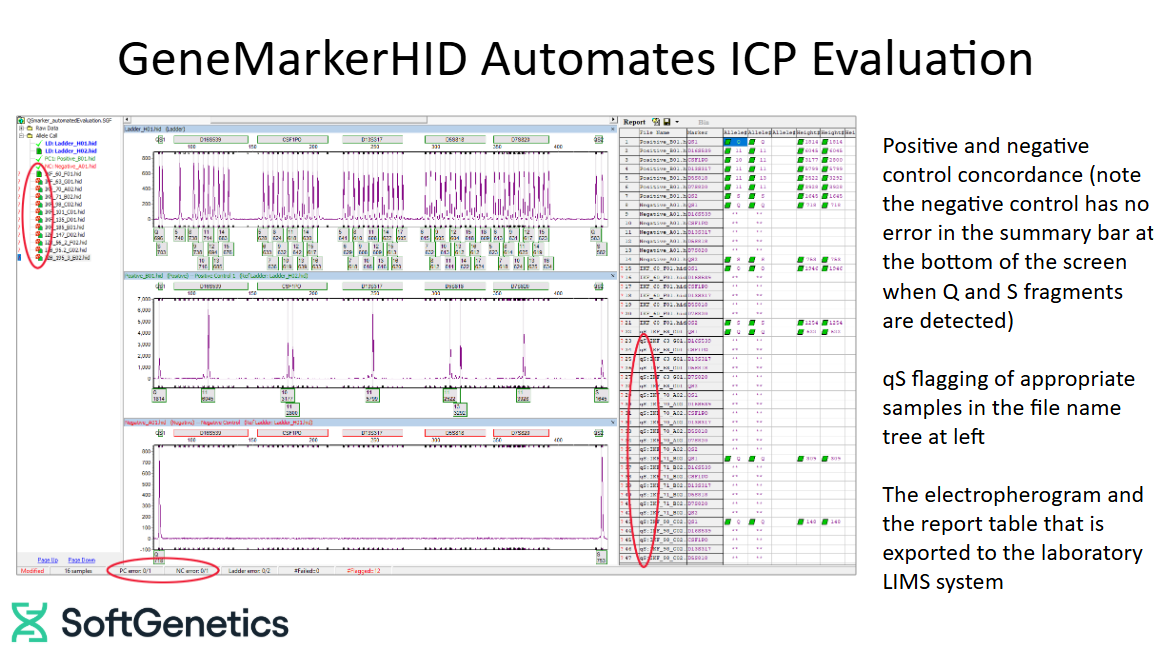Viewport: 1157px width, 646px height.
Task: Click the D7S820 marker label in the Negative pane
Action: pos(521,433)
